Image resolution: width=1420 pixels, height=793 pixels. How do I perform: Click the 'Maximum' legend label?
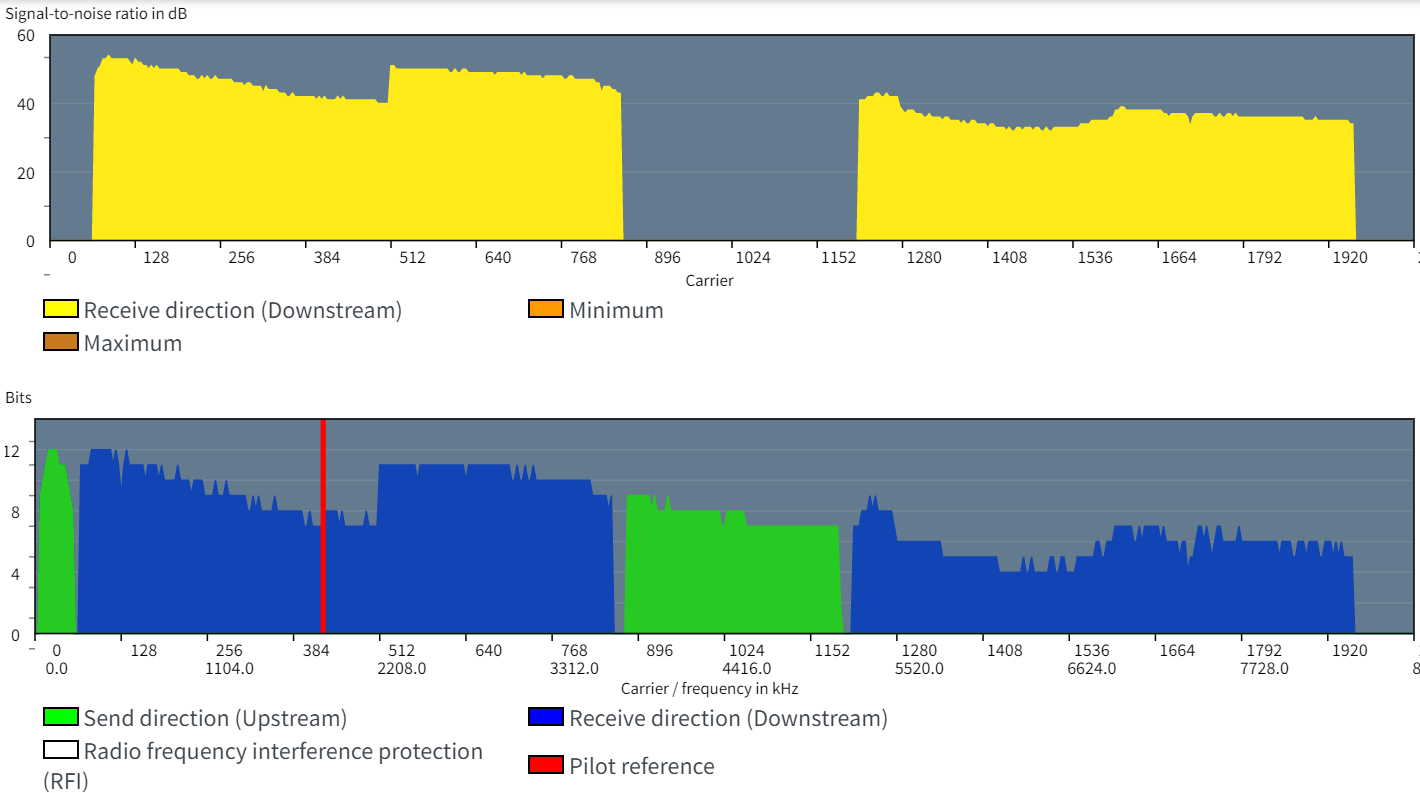133,343
